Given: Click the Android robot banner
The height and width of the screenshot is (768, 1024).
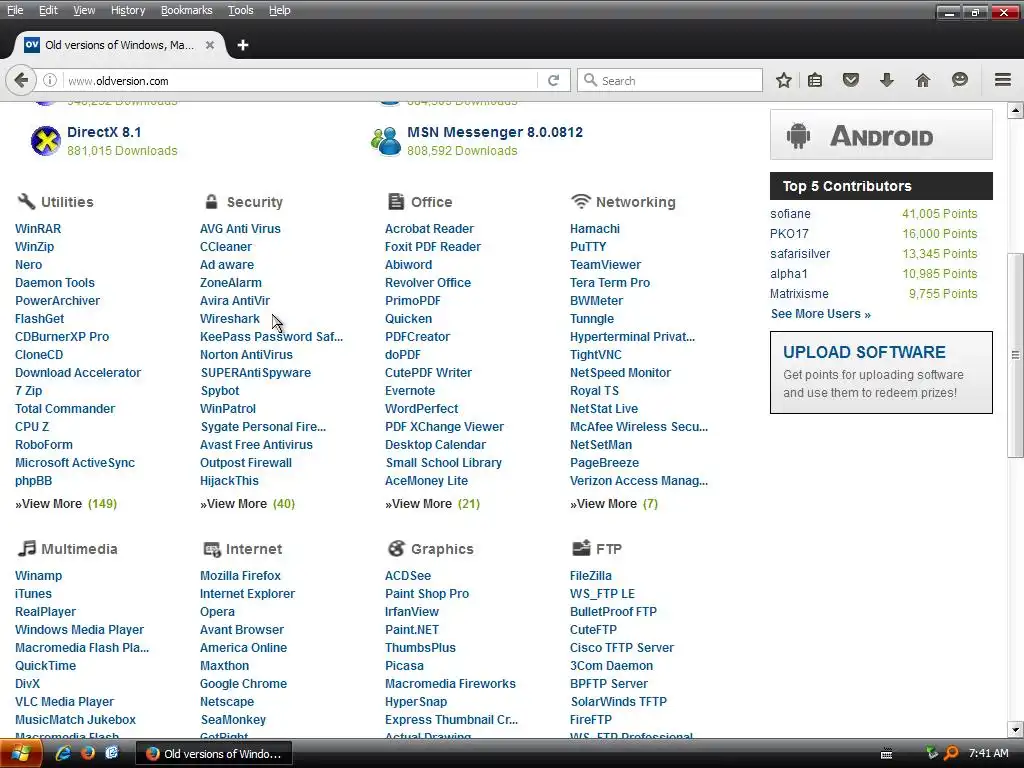Looking at the screenshot, I should pos(881,135).
